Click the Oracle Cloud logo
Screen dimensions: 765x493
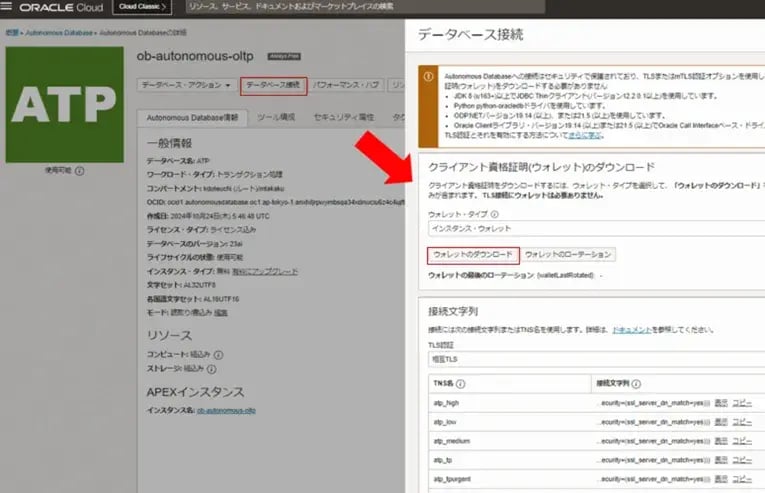click(x=60, y=7)
